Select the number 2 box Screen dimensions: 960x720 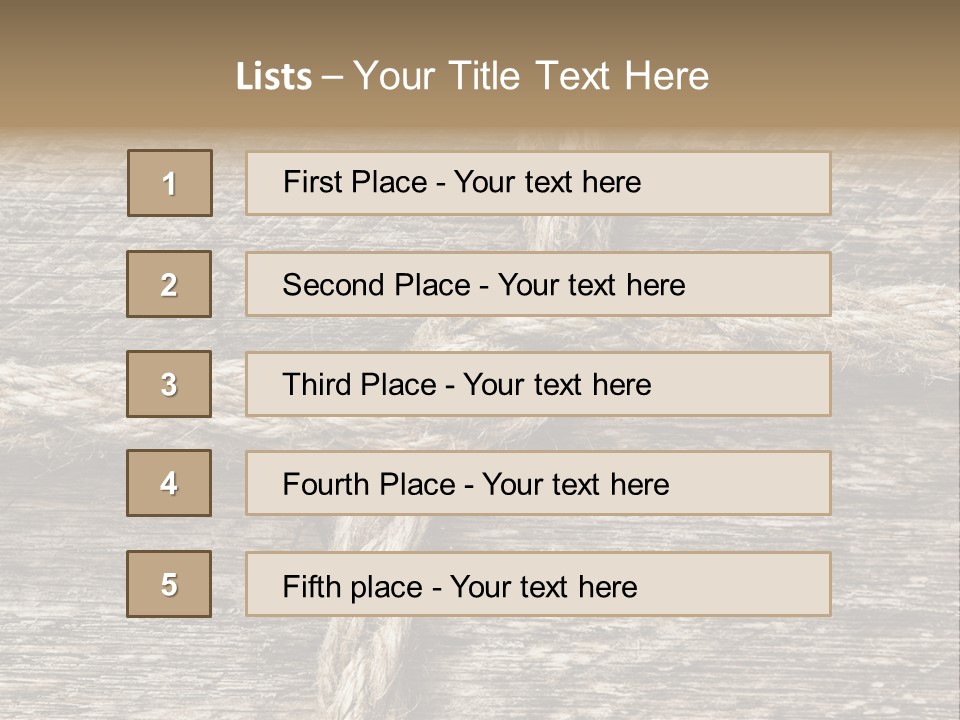(169, 284)
